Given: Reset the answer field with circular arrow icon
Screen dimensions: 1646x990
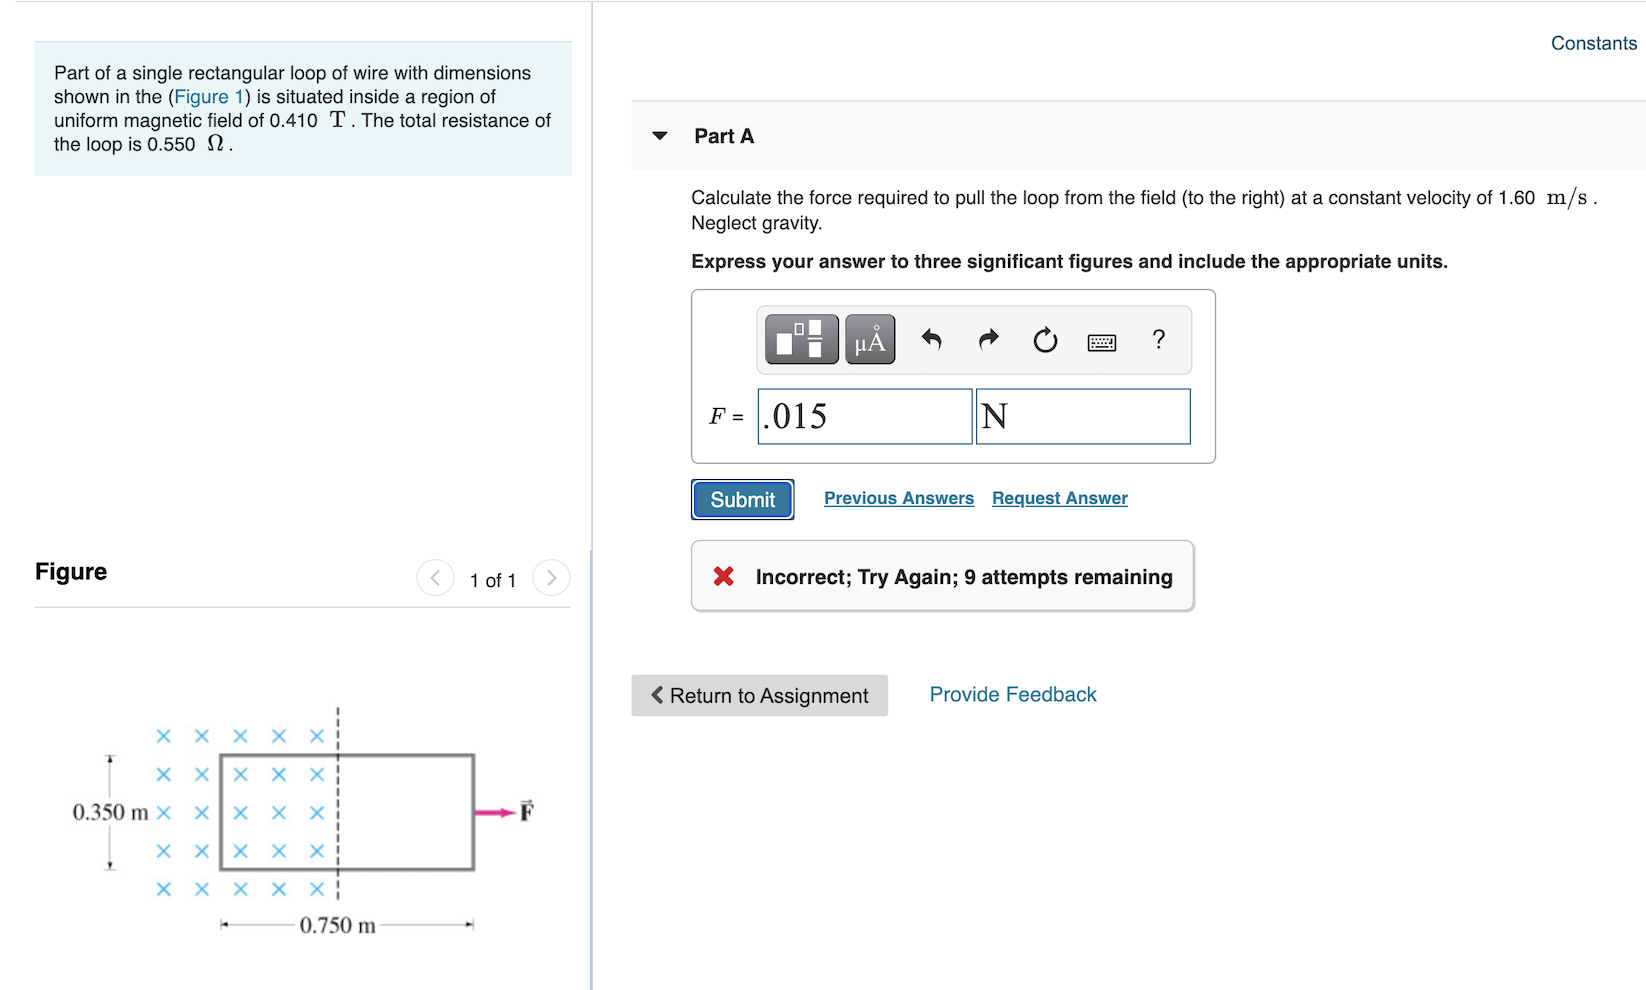Looking at the screenshot, I should [1044, 340].
